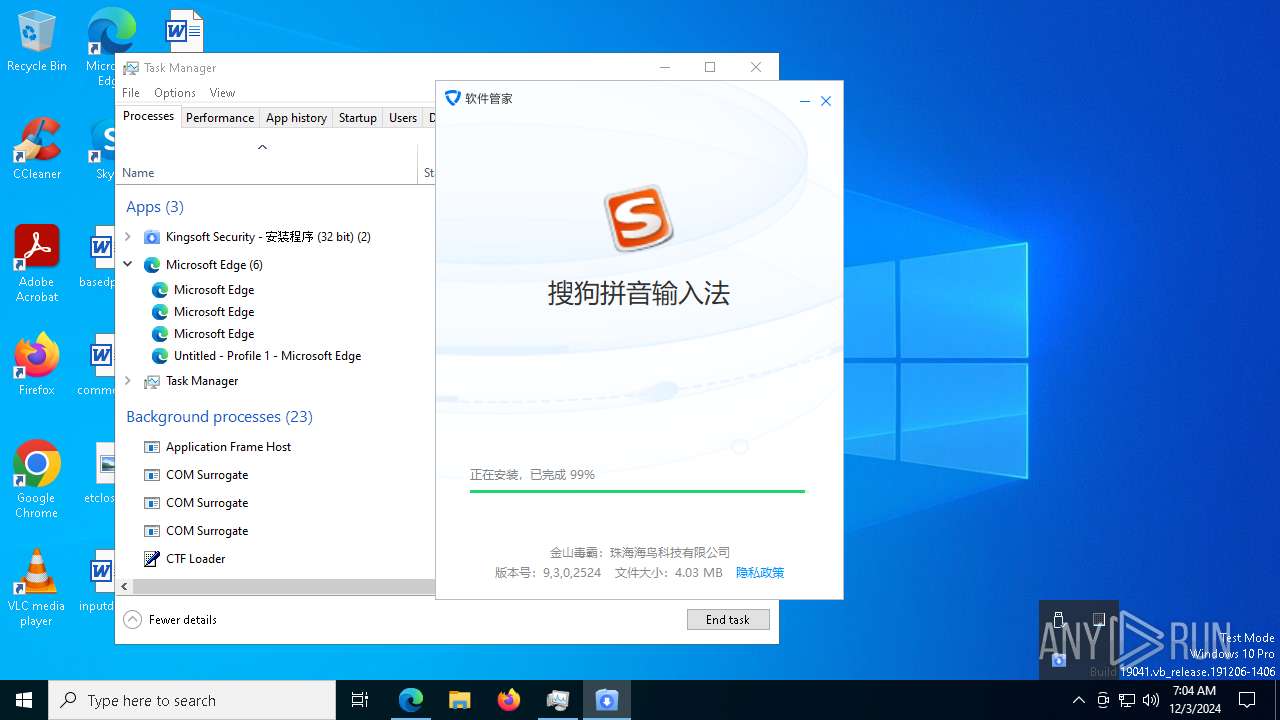
Task: Open VLC media player desktop shortcut
Action: coord(37,587)
